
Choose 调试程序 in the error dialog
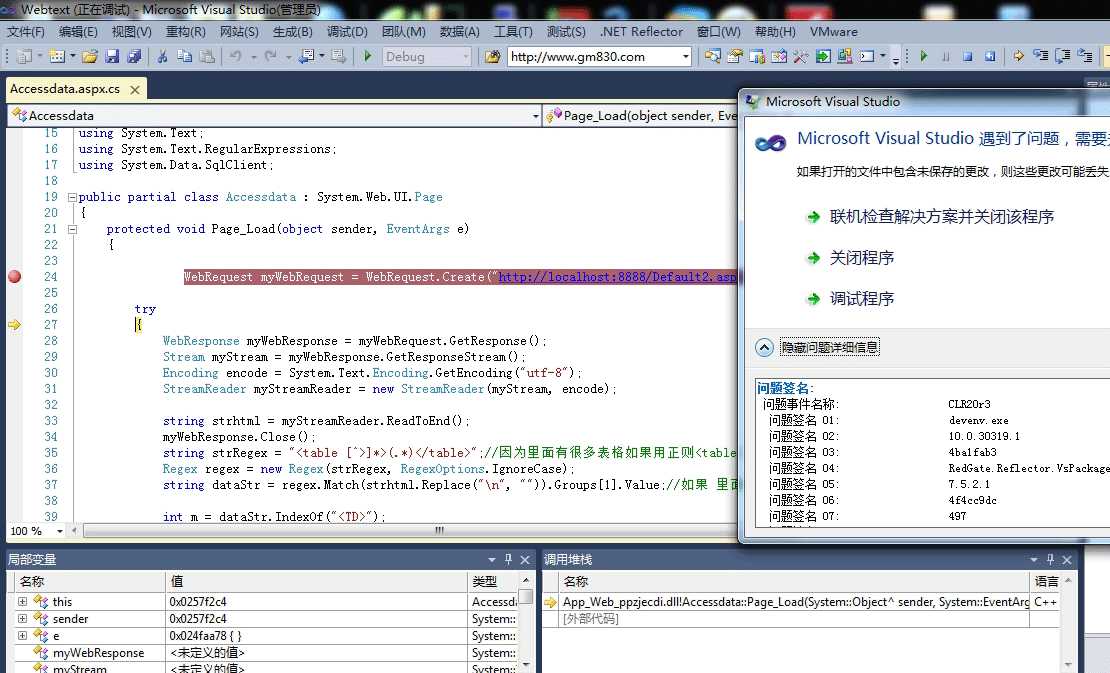coord(862,299)
